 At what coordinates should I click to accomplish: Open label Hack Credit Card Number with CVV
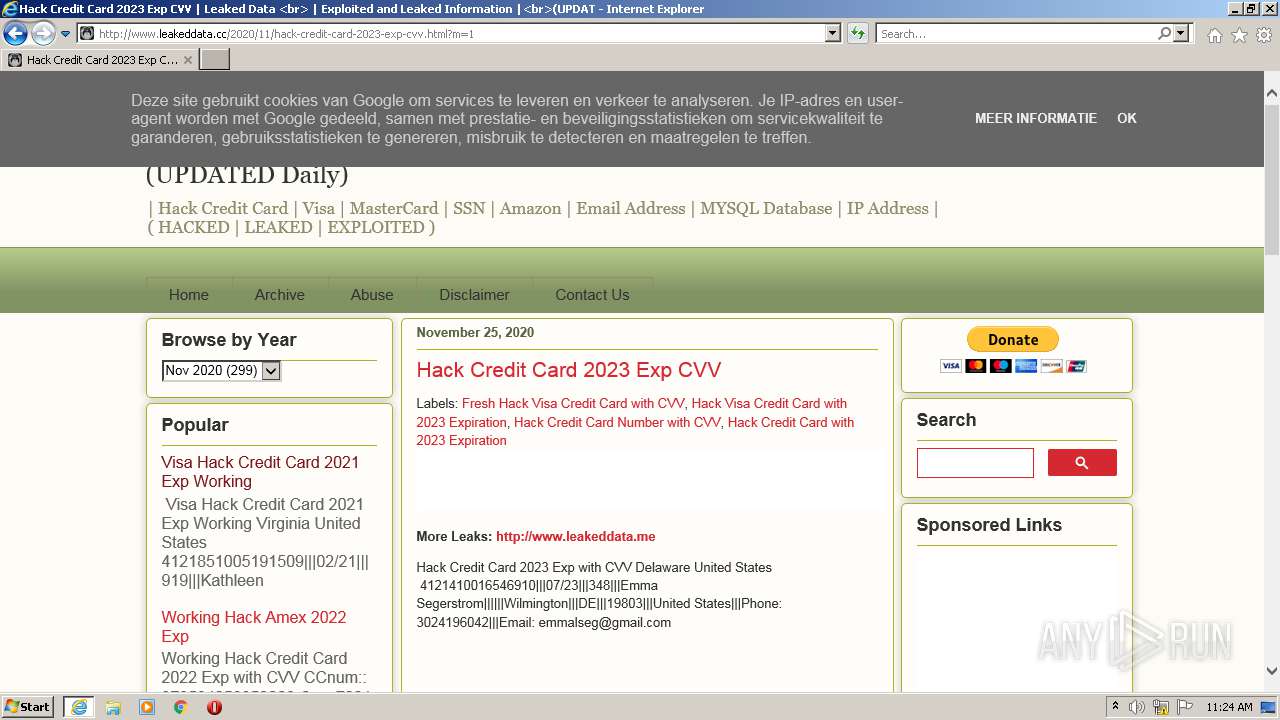click(617, 422)
